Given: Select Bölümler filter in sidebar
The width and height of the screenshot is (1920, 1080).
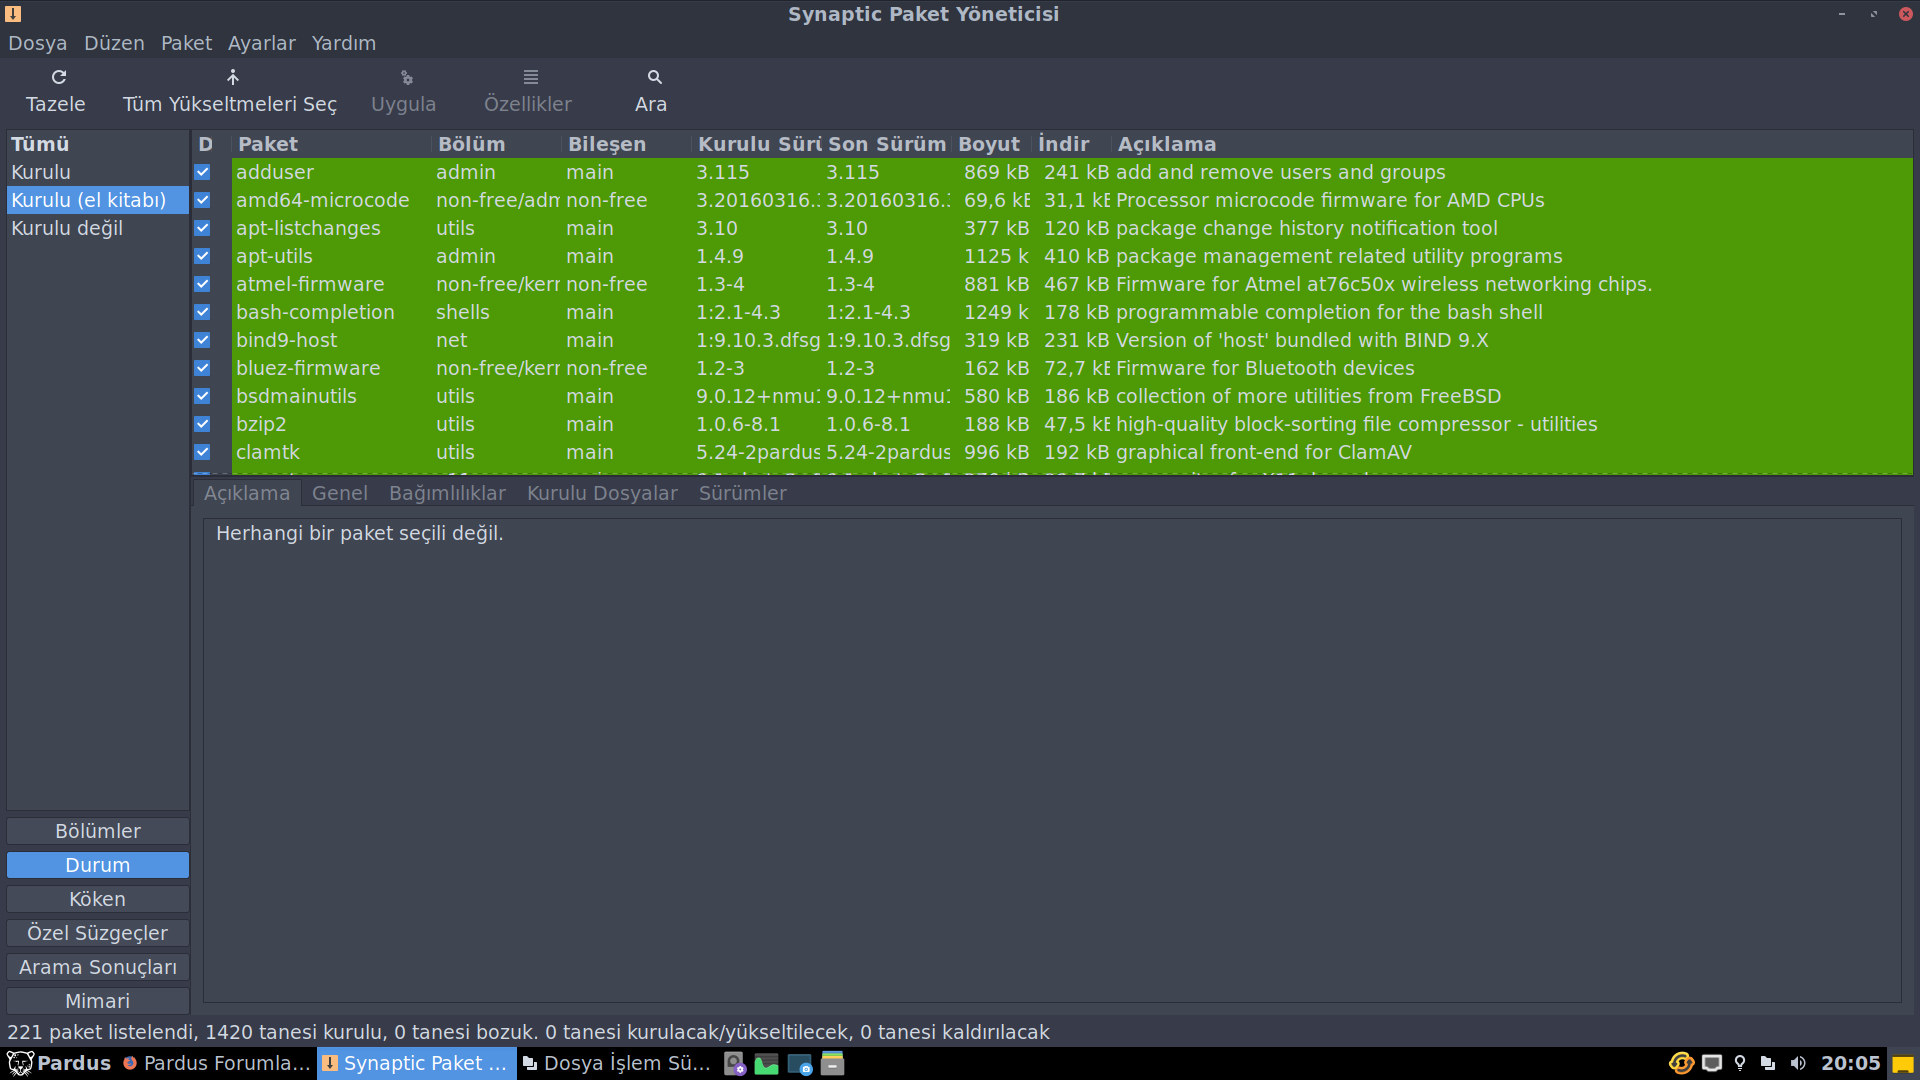Looking at the screenshot, I should pos(98,831).
